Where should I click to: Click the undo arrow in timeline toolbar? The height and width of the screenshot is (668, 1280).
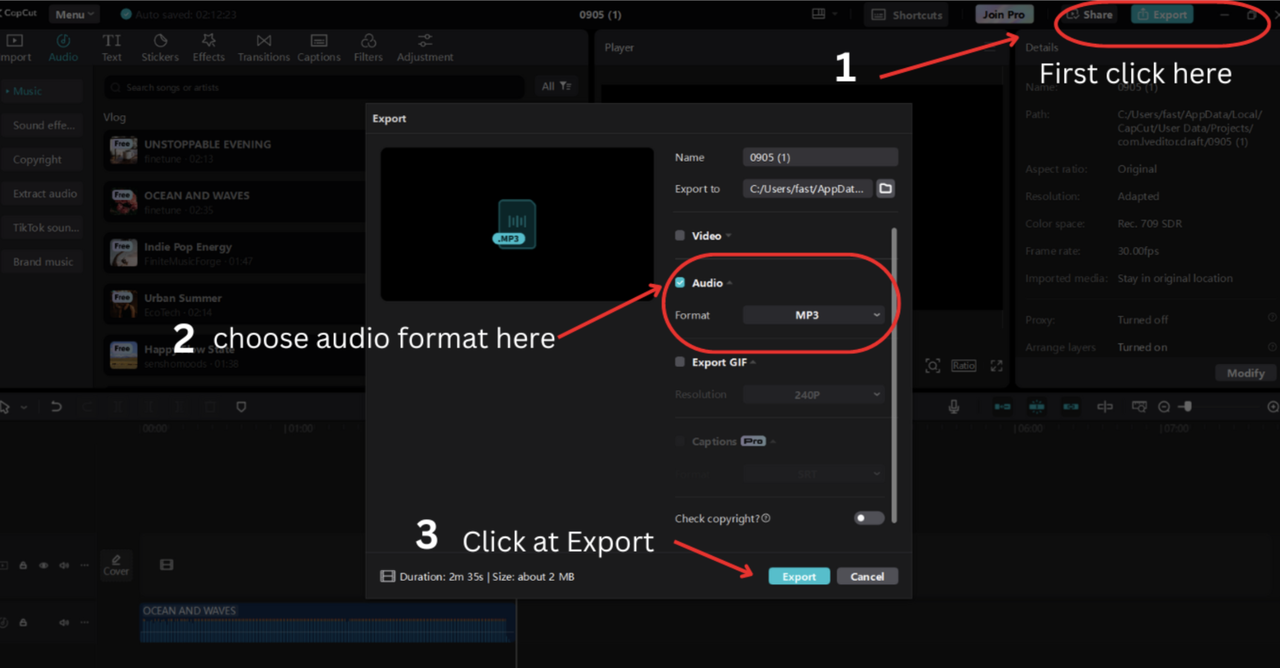(56, 407)
